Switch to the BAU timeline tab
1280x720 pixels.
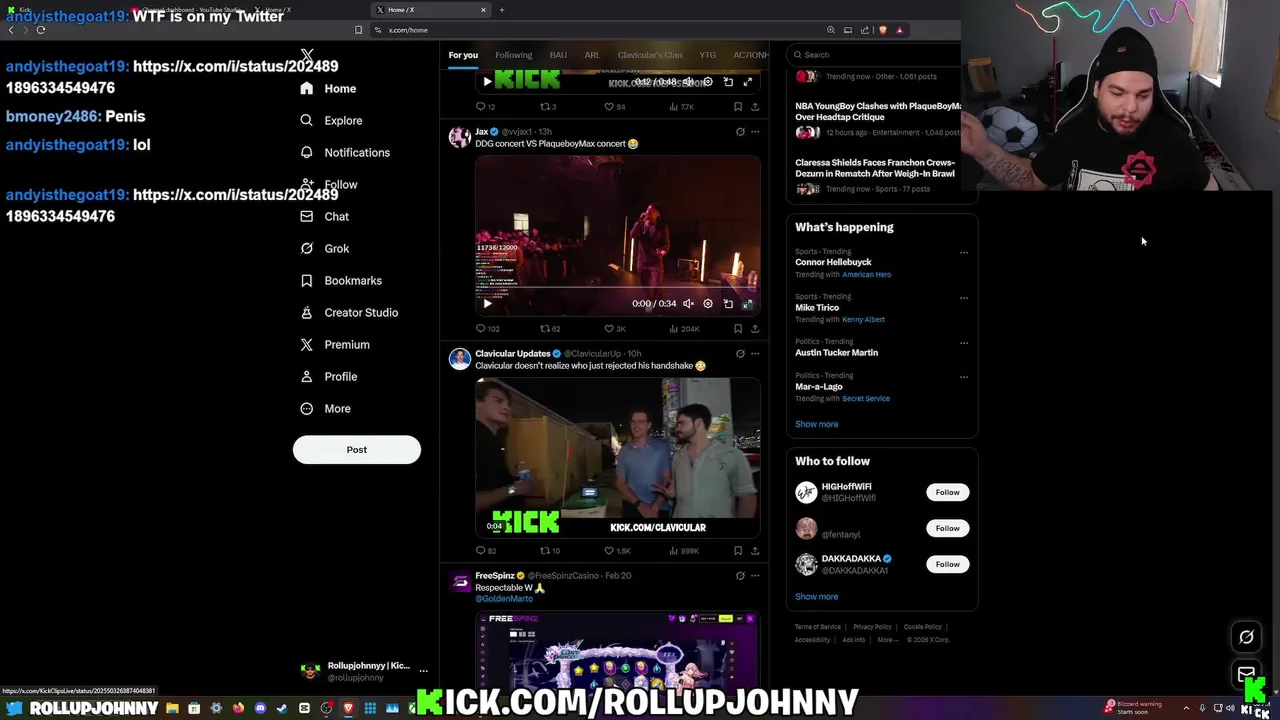click(x=558, y=55)
